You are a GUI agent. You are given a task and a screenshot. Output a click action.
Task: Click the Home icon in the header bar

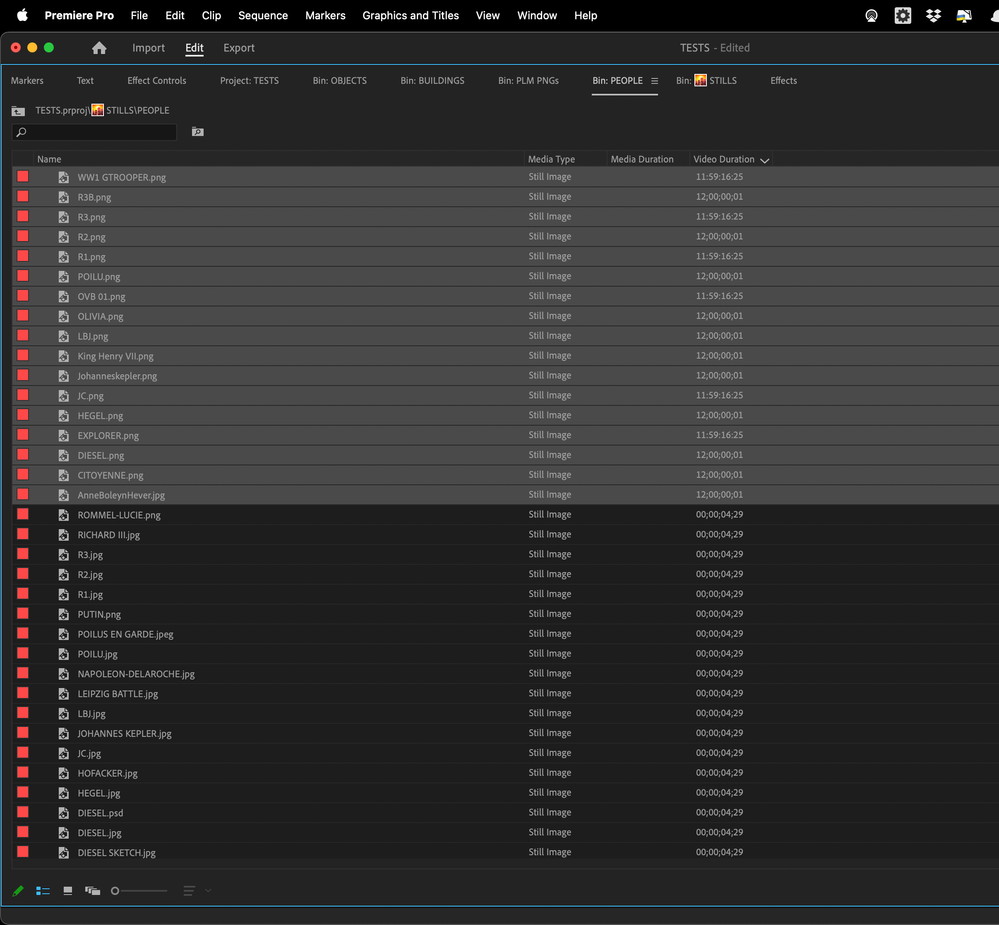point(99,48)
